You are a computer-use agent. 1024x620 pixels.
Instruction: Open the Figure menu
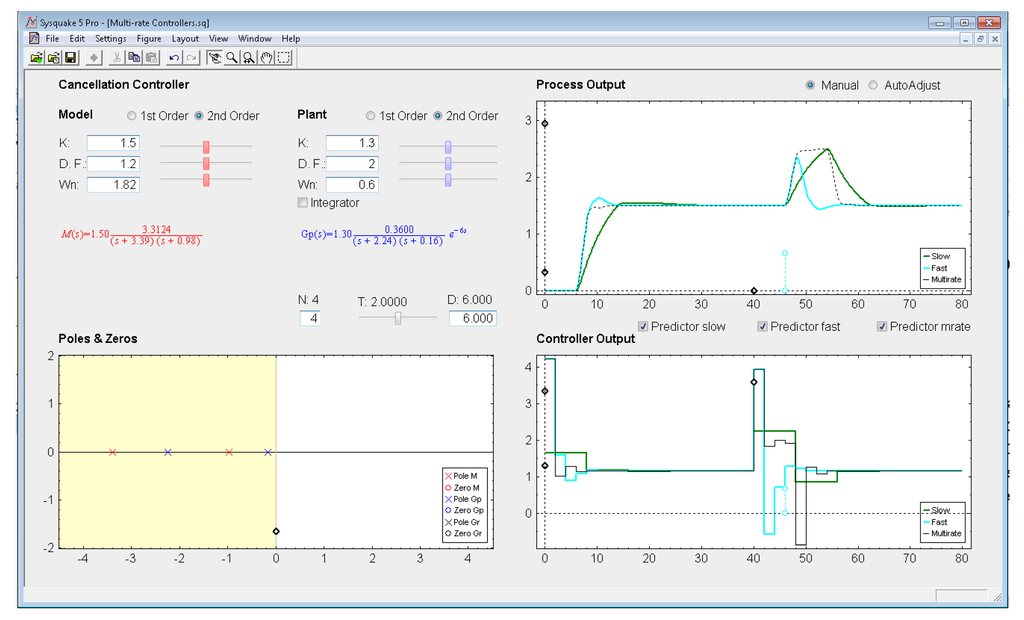(149, 39)
